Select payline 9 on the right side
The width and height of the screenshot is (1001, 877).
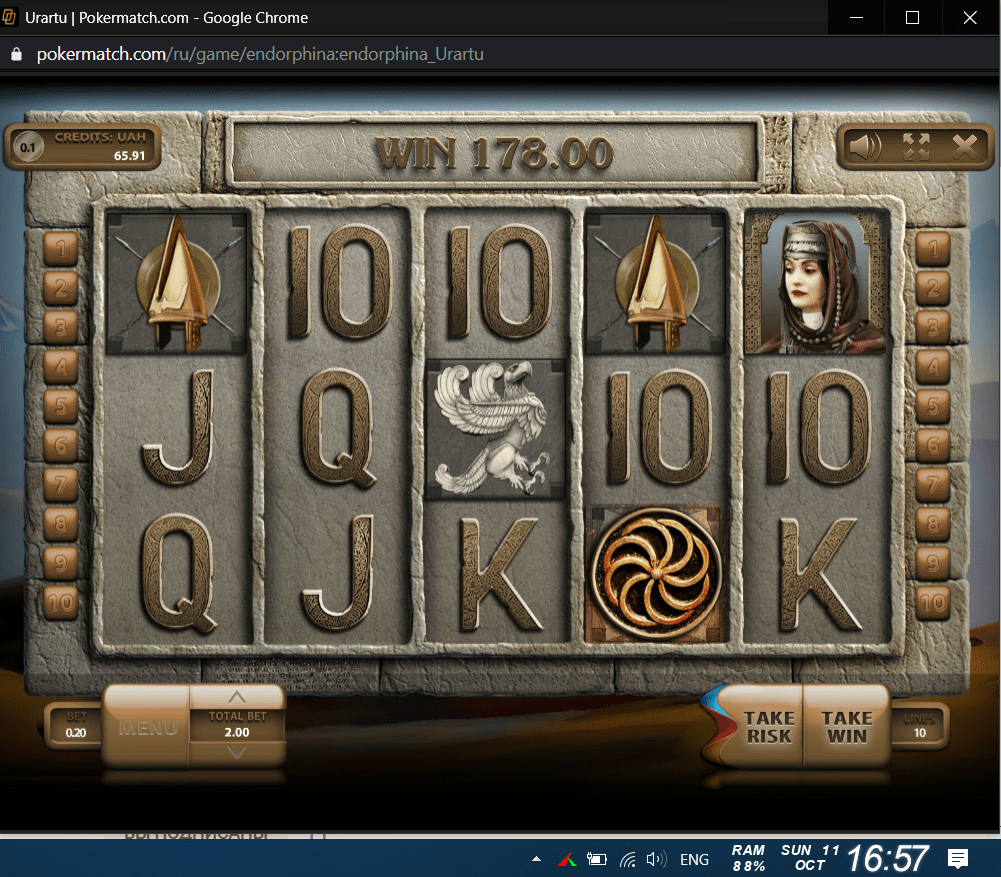coord(933,562)
